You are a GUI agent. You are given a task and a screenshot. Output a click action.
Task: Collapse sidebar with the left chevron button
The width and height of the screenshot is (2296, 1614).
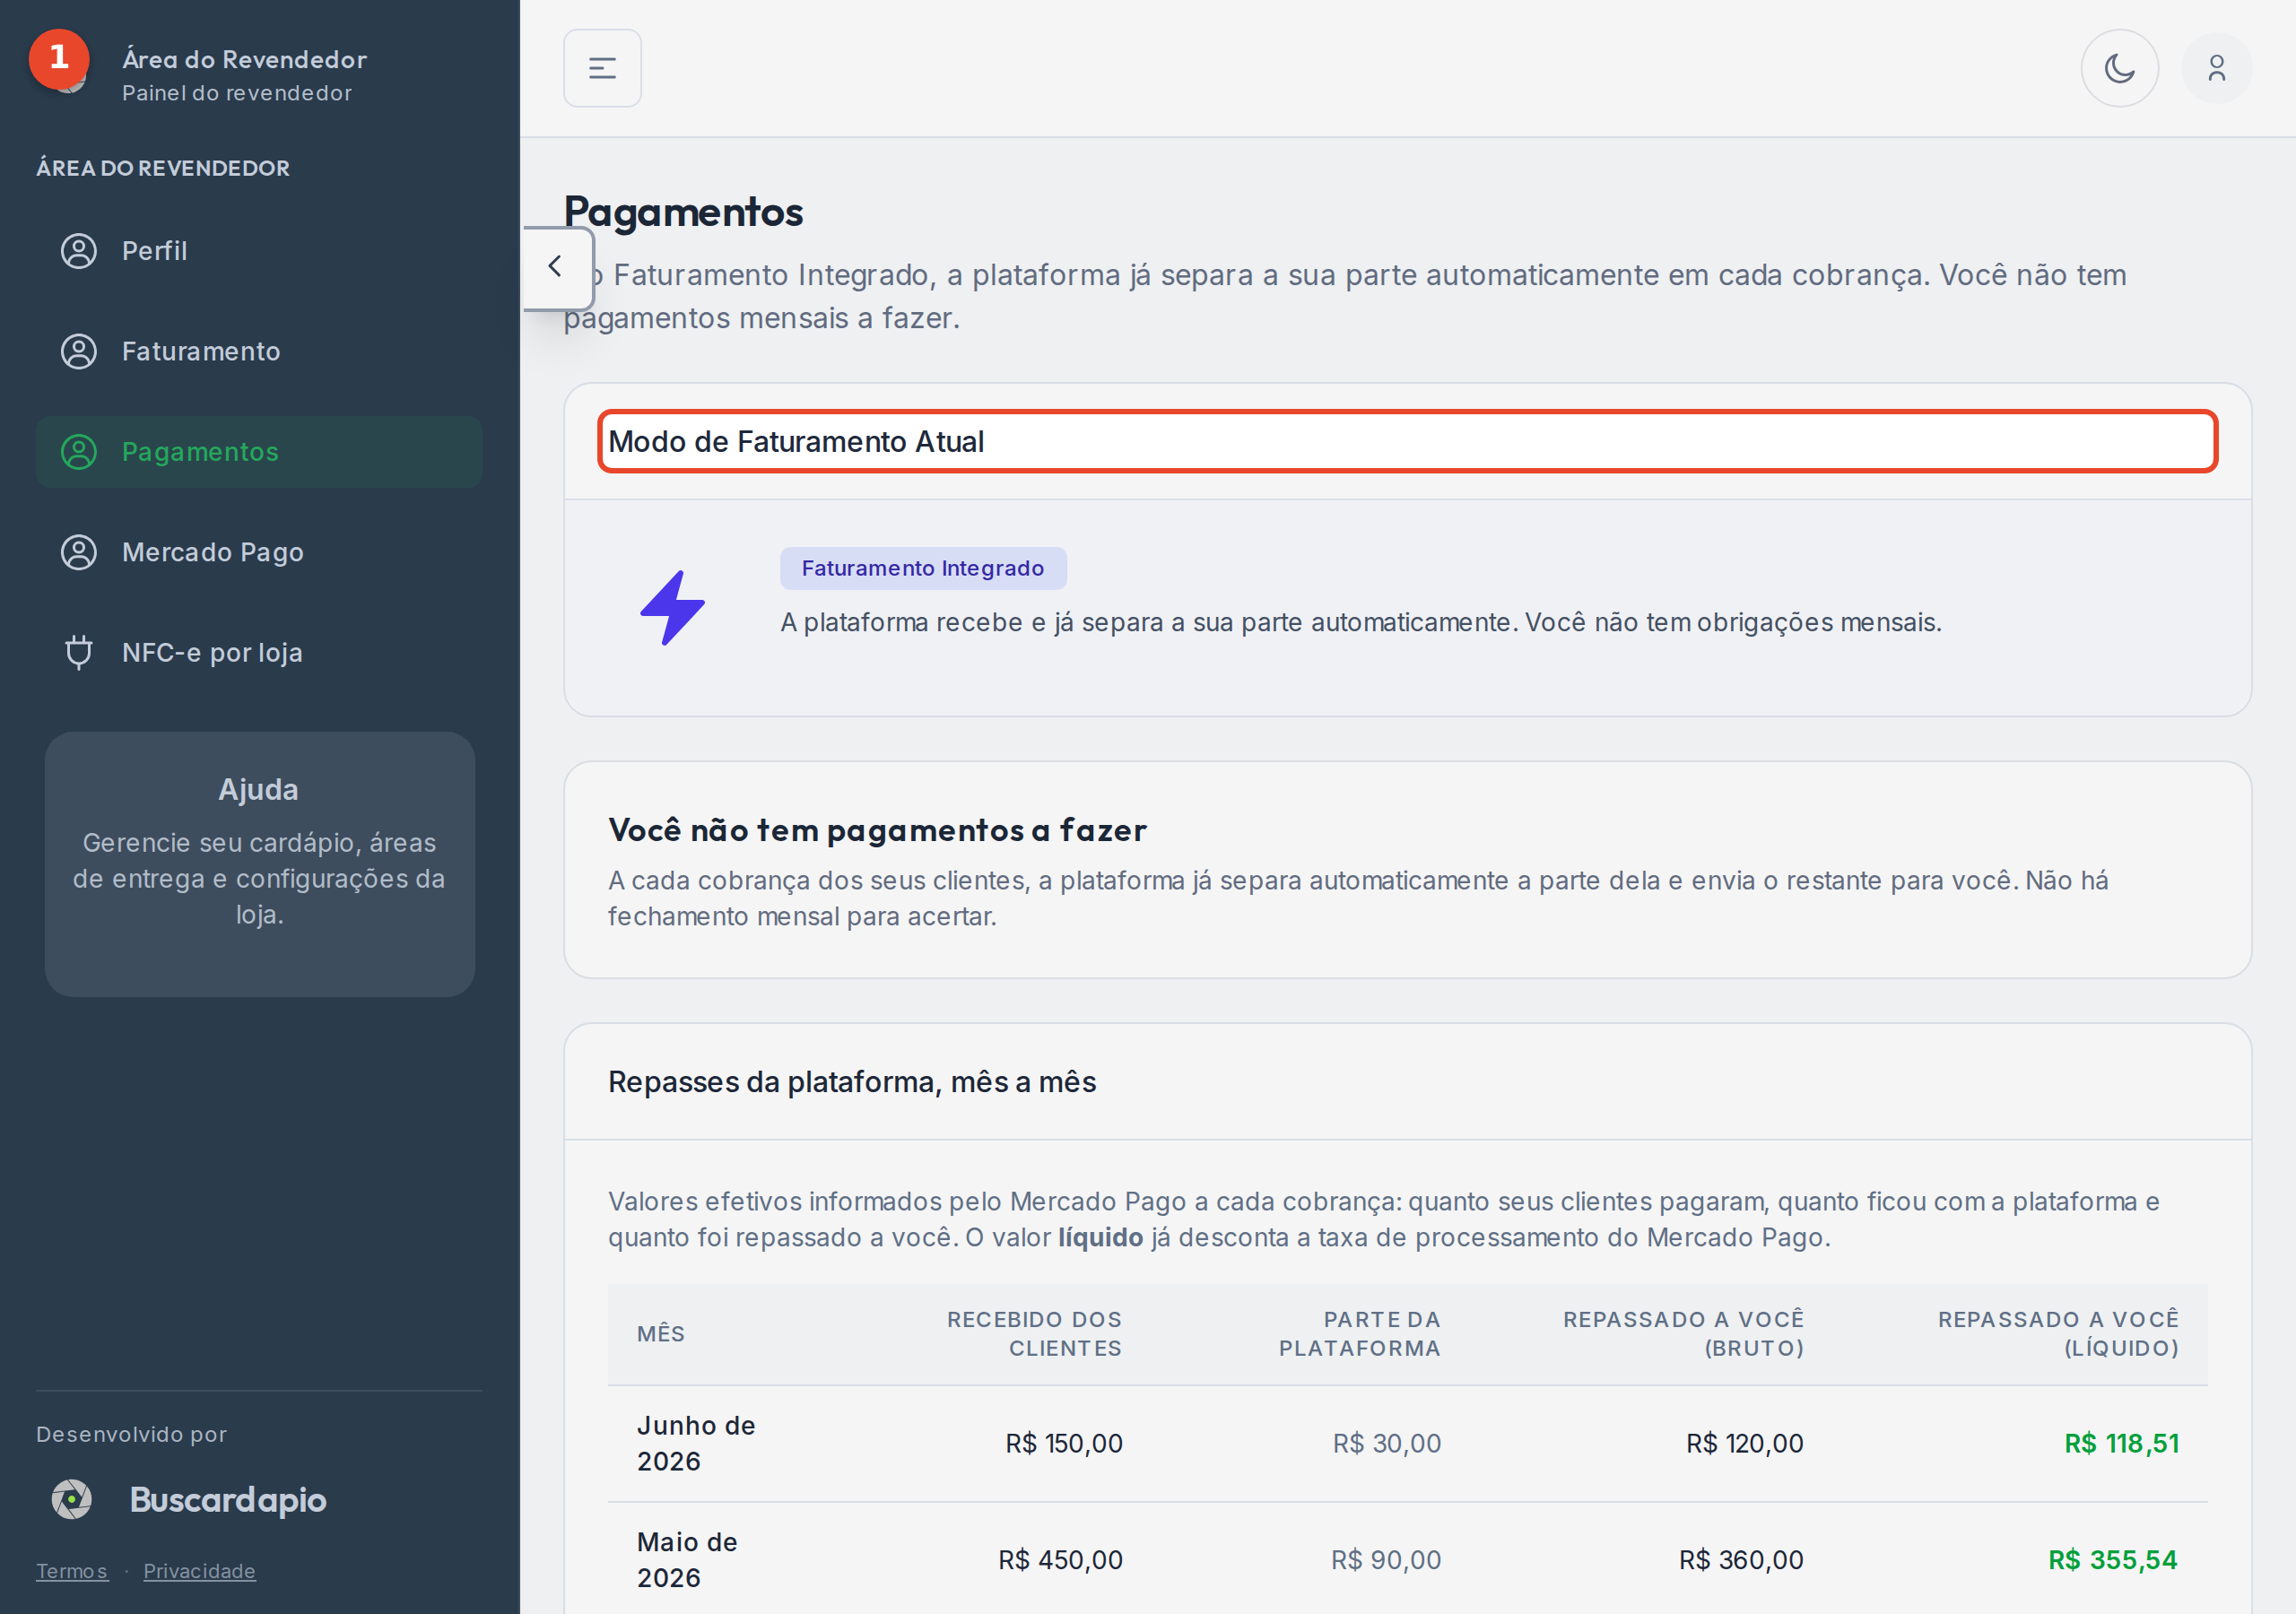pos(557,267)
